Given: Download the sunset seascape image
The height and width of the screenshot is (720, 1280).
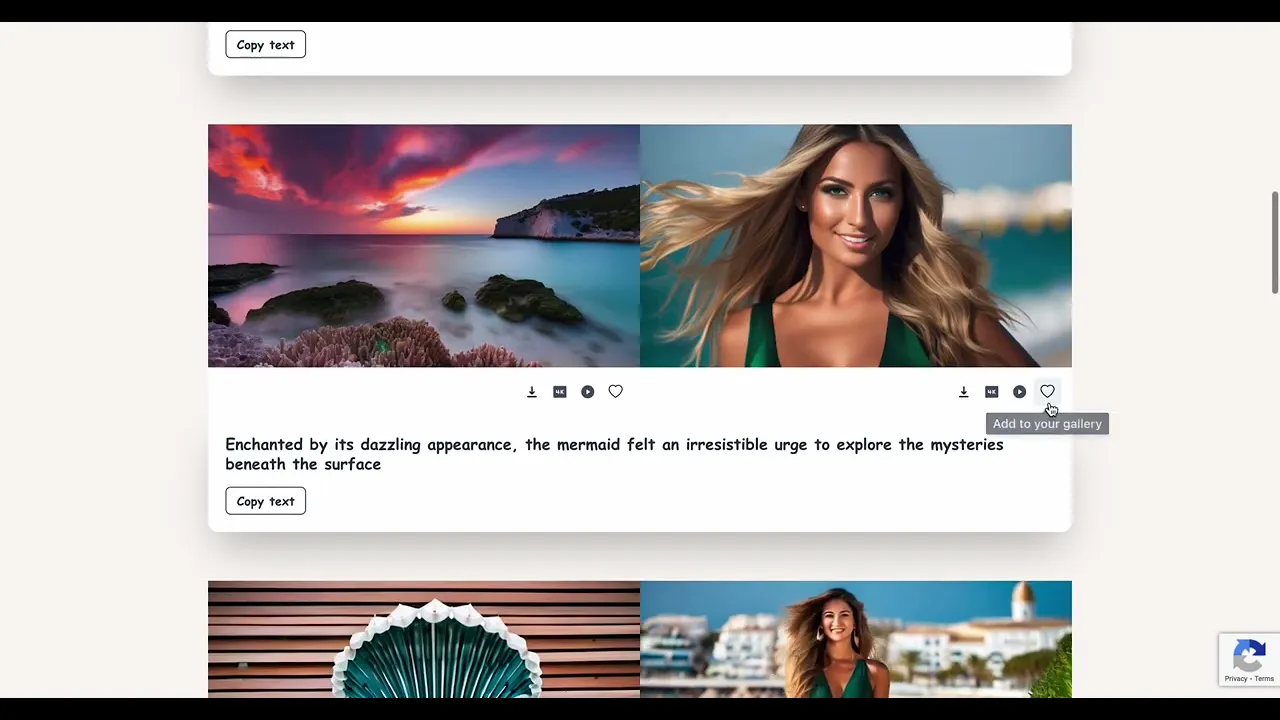Looking at the screenshot, I should [x=532, y=392].
